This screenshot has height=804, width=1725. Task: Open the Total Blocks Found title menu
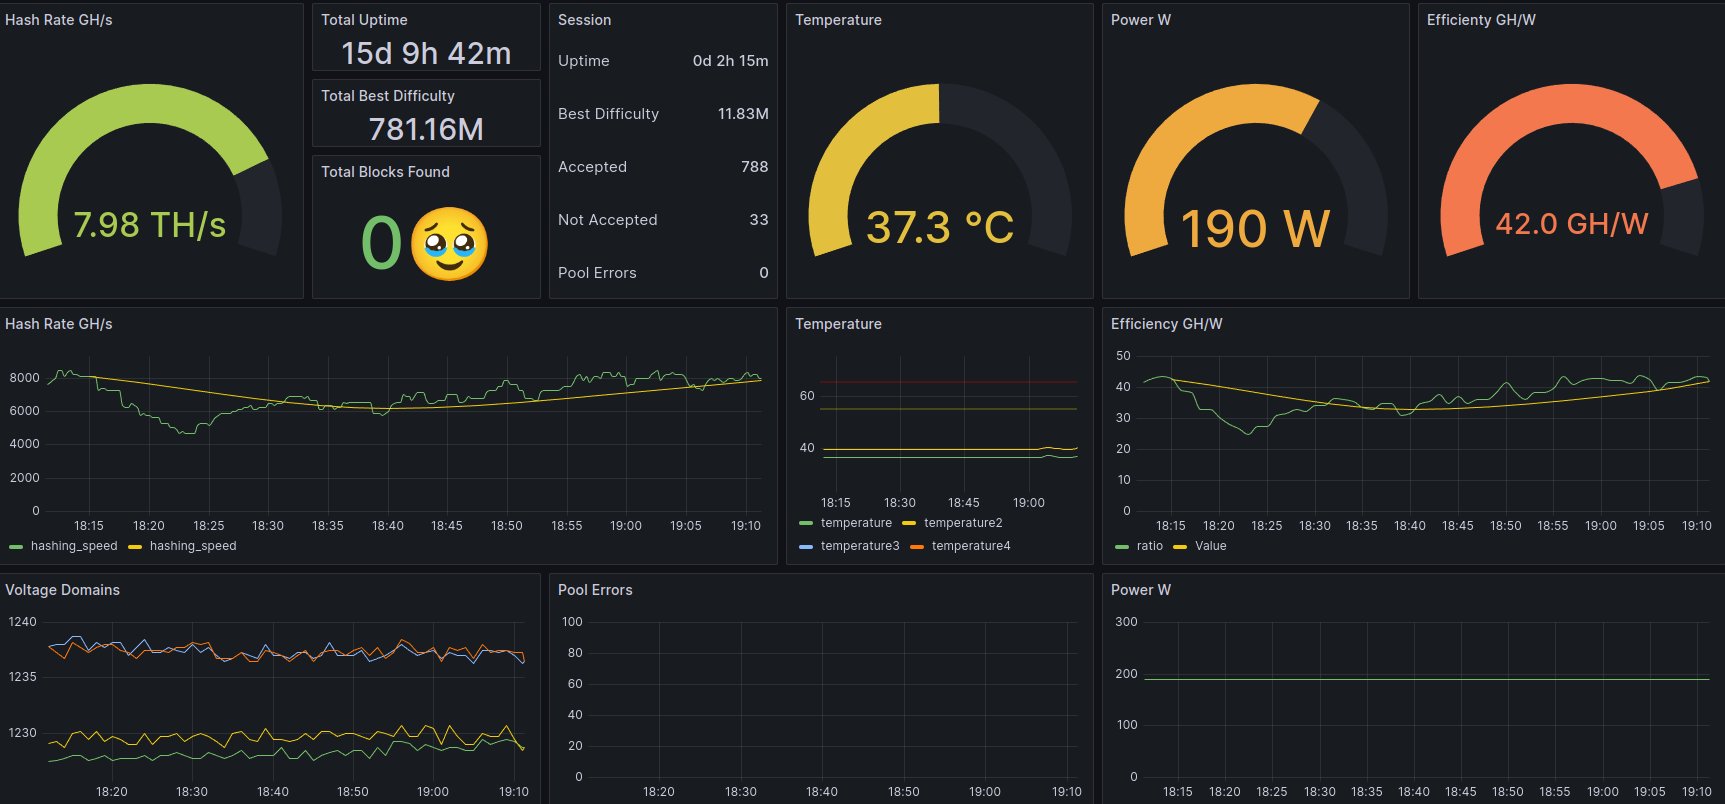(x=385, y=172)
